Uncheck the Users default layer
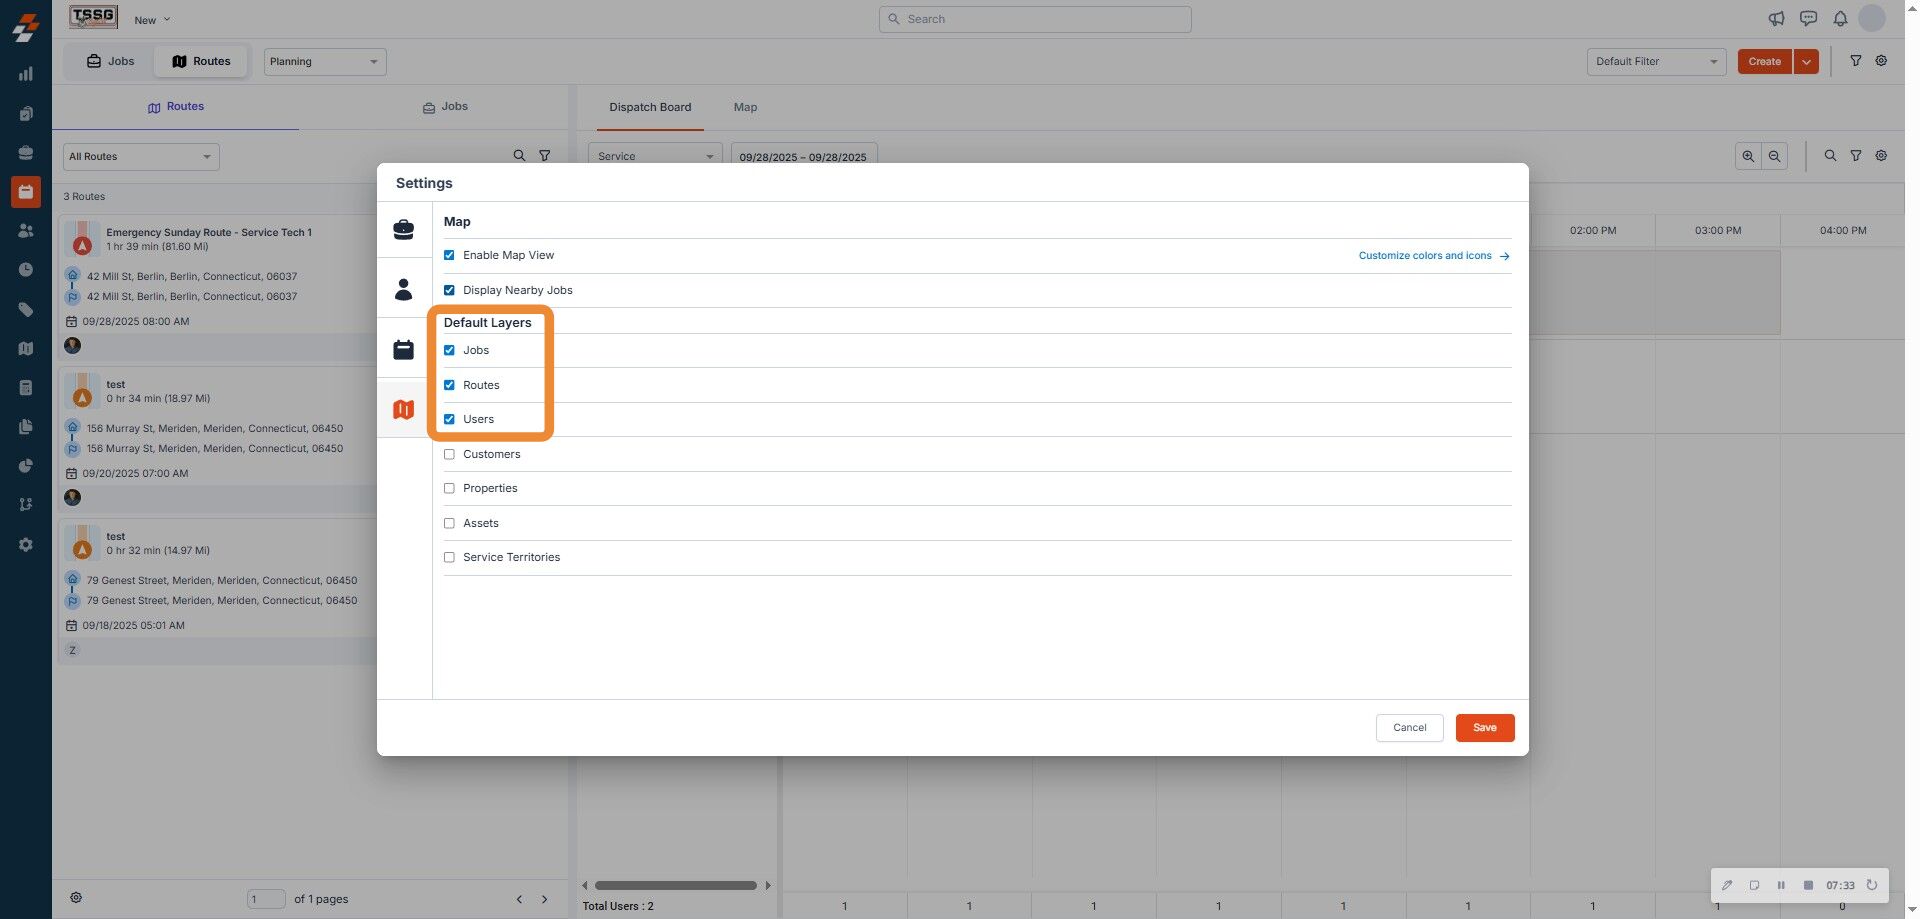 click(x=449, y=419)
